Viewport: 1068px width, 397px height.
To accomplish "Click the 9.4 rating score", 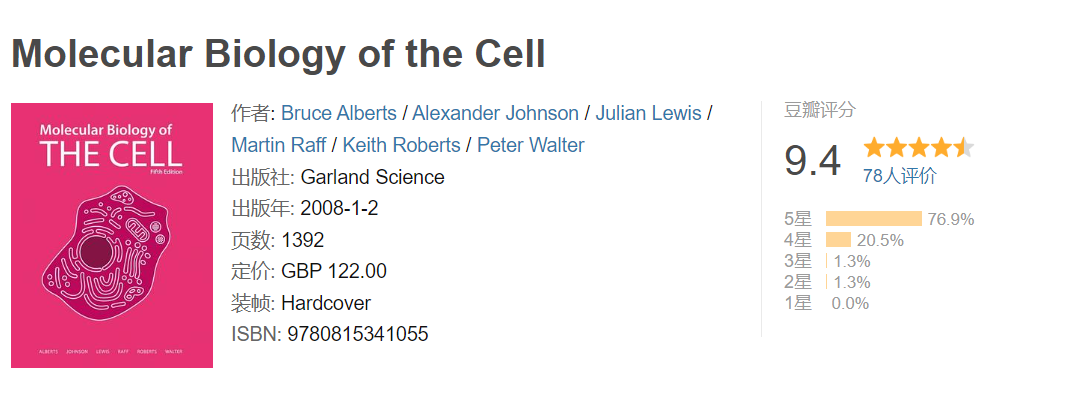I will point(813,161).
